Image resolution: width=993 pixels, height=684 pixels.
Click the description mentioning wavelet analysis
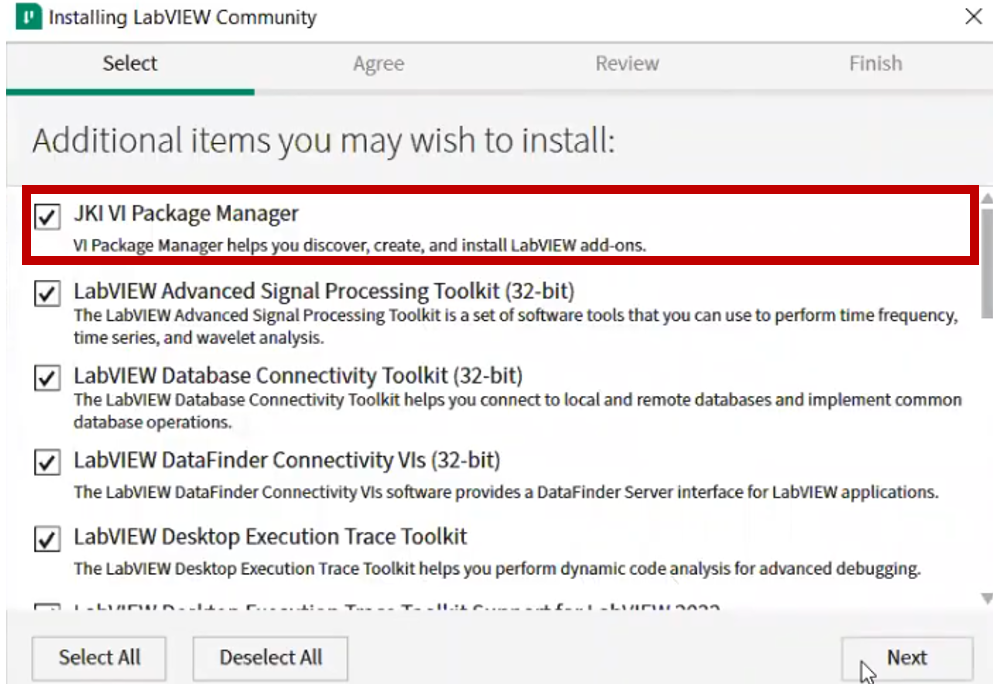(515, 326)
